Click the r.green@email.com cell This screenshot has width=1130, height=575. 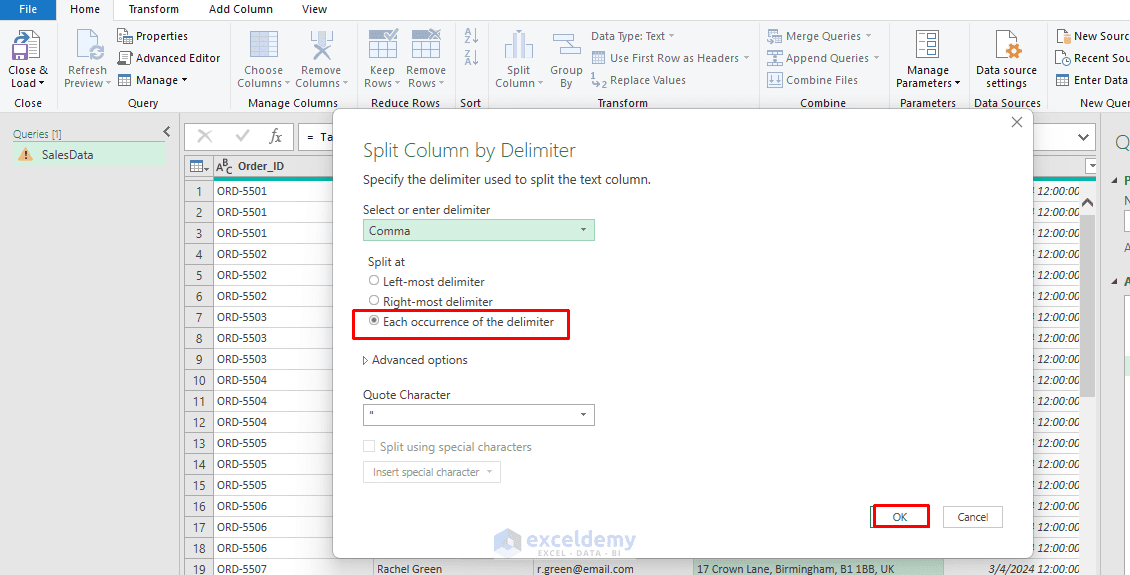click(613, 569)
